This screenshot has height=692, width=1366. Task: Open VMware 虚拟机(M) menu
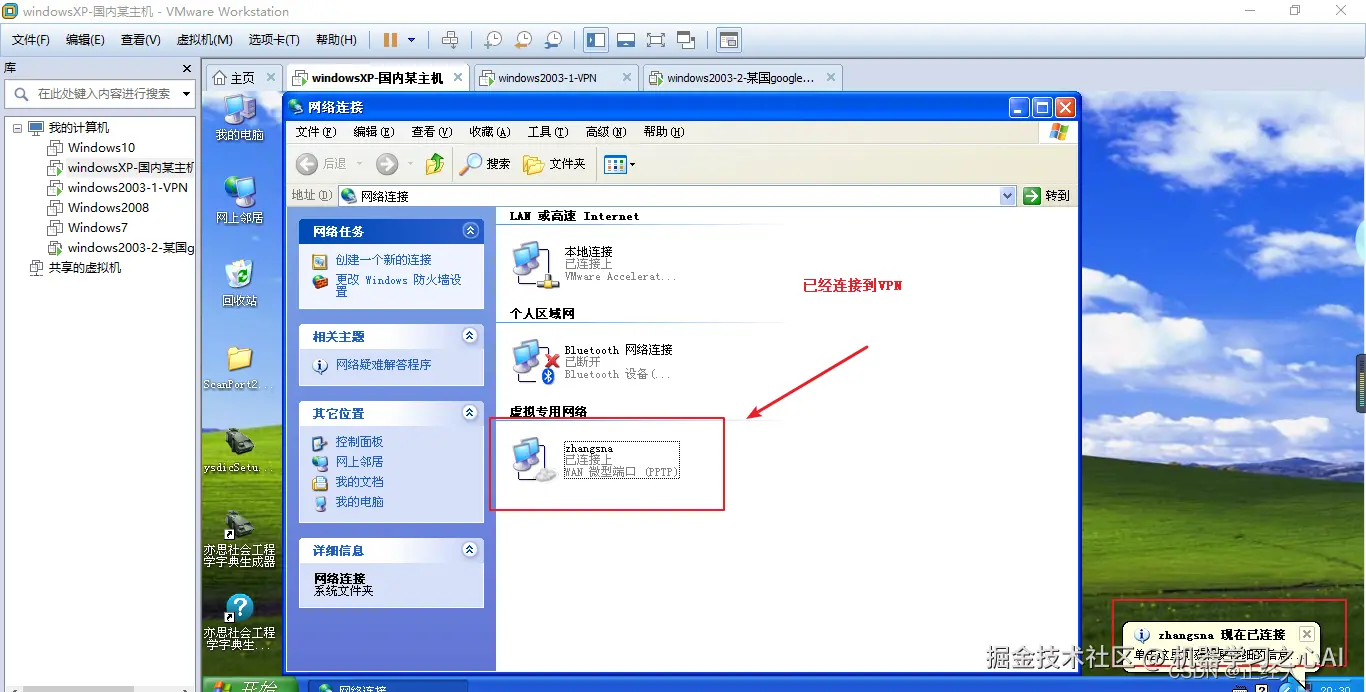click(205, 40)
